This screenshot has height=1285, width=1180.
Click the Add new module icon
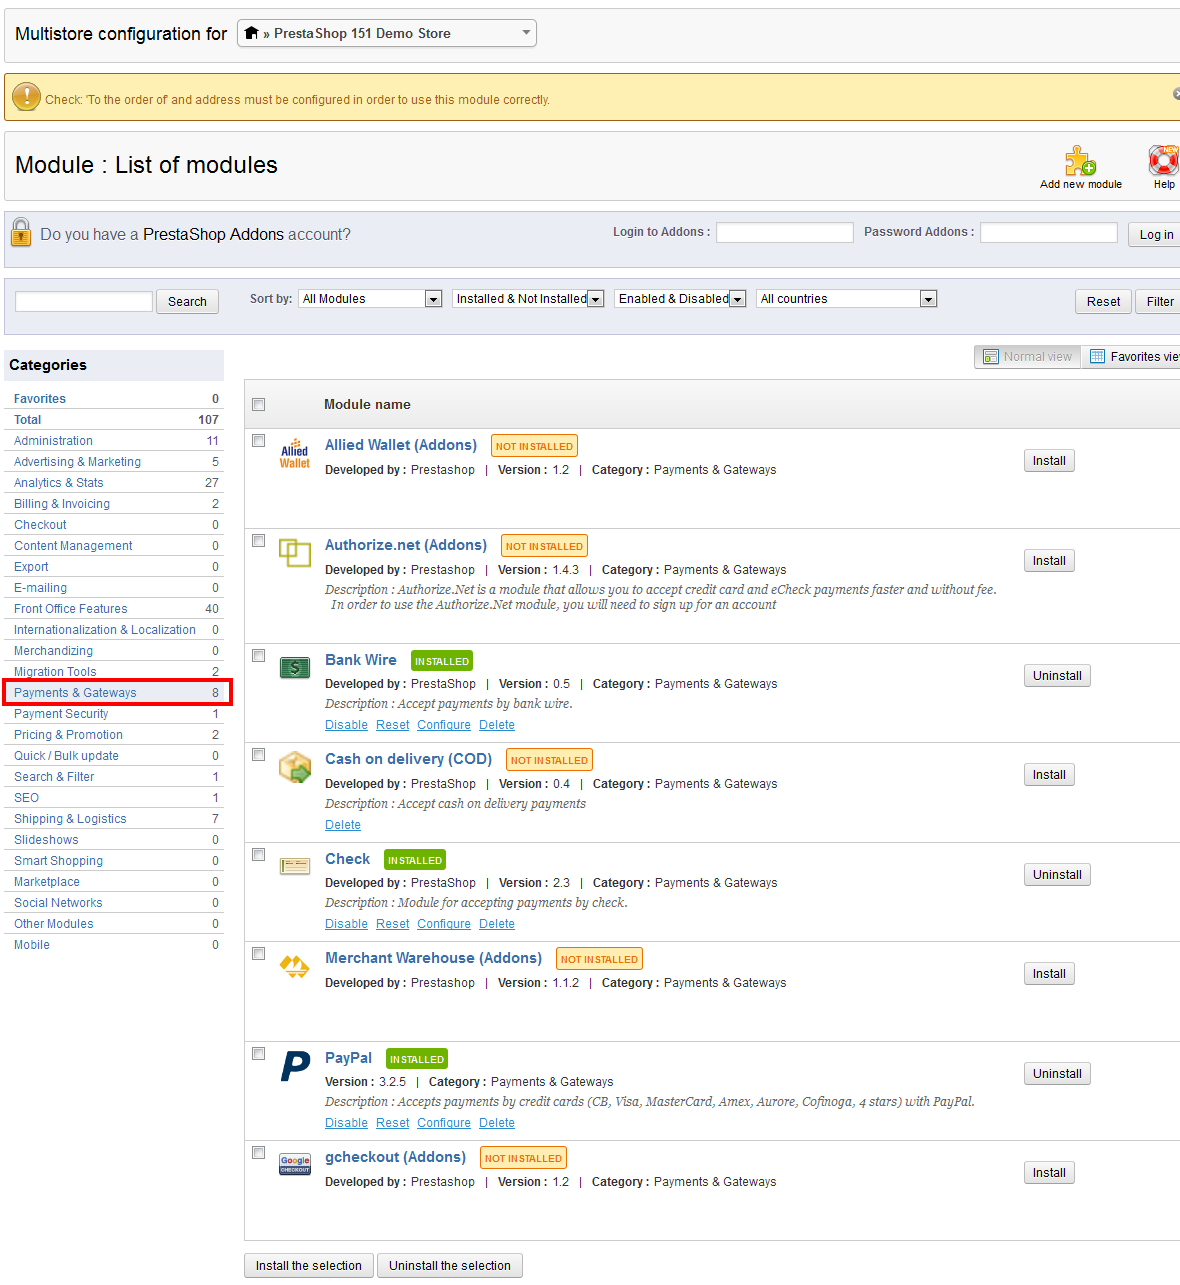1080,162
